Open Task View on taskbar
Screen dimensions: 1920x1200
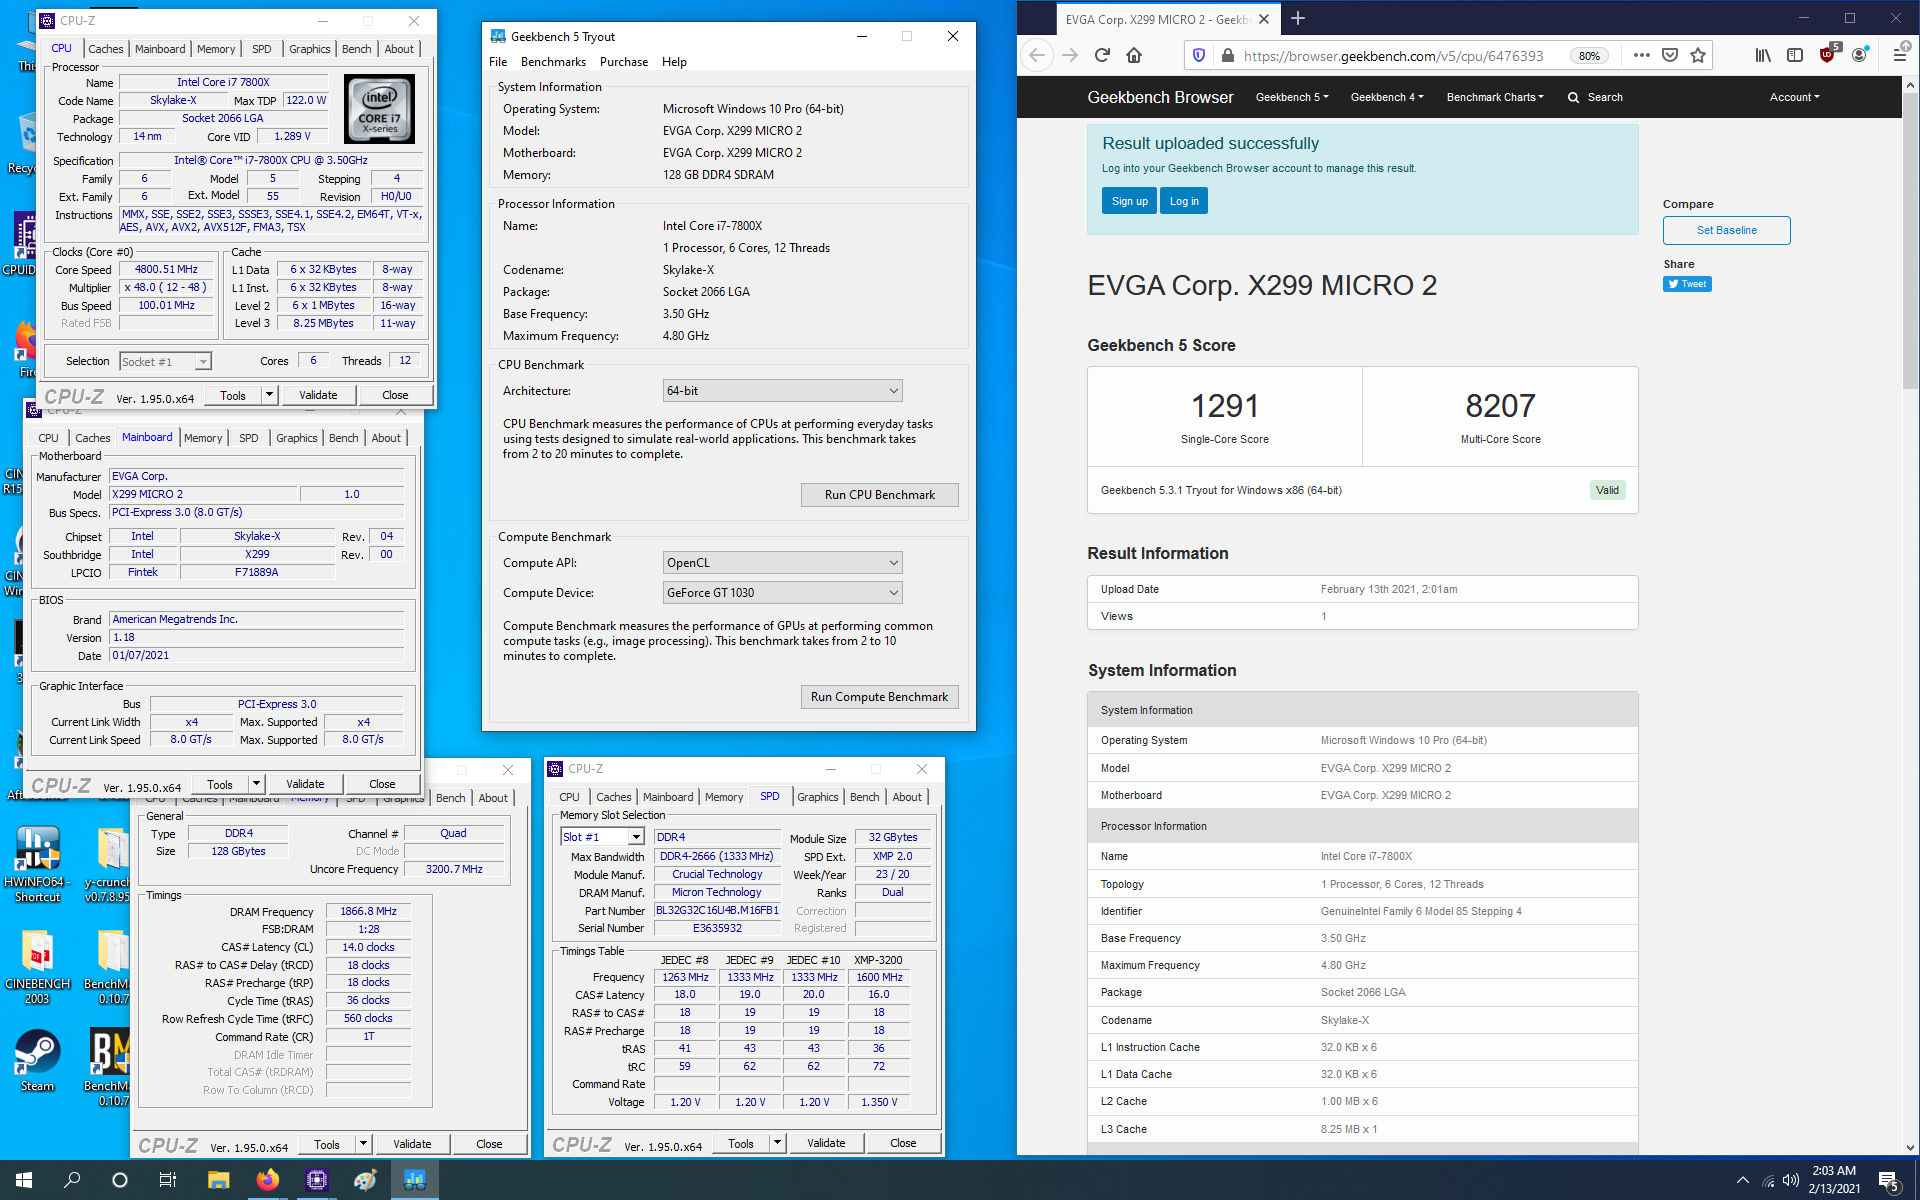168,1180
